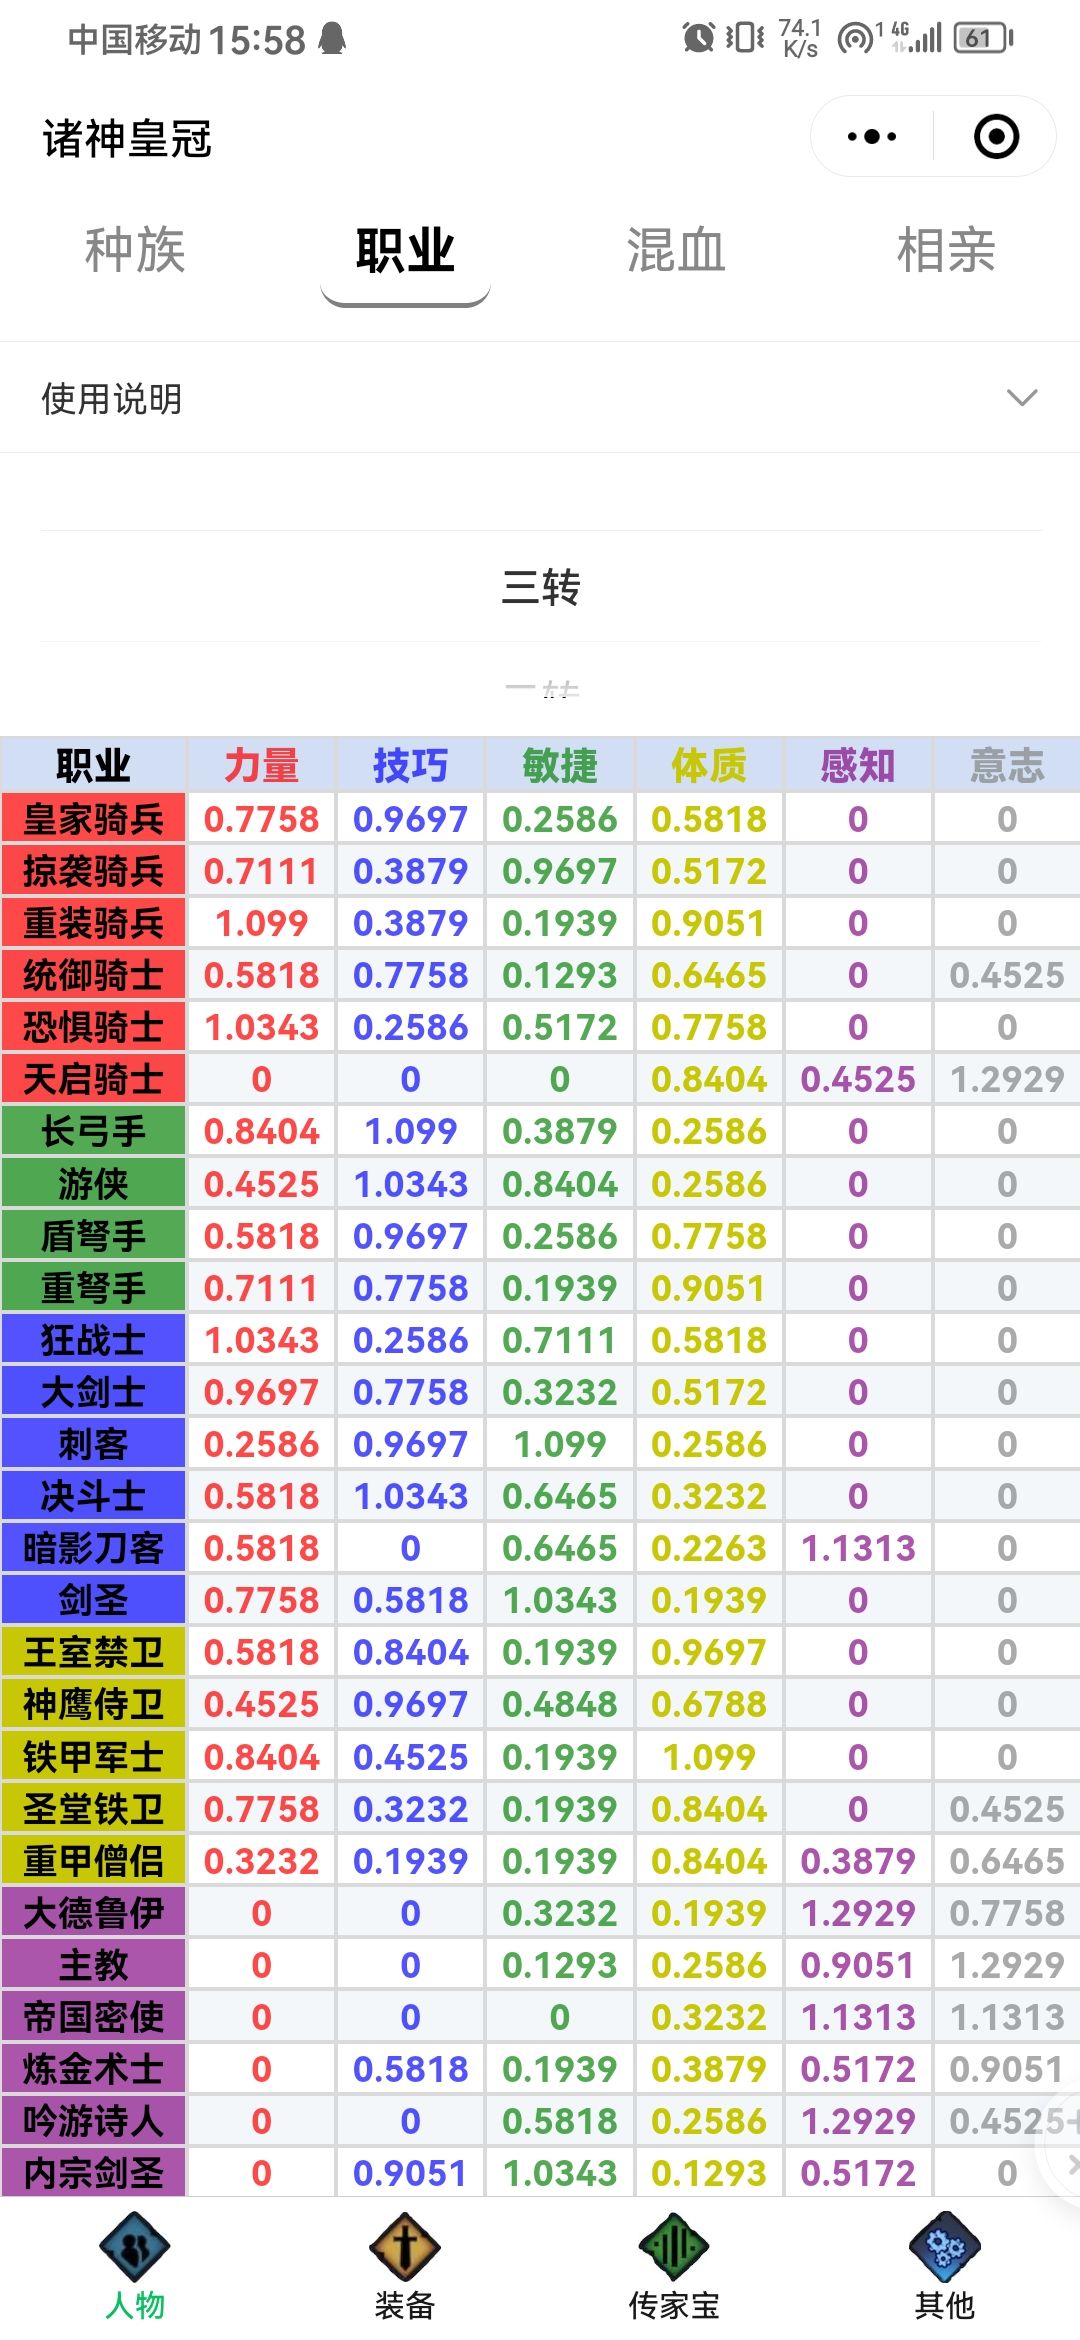Viewport: 1080px width, 2340px height.
Task: Select the 游侠 row label
Action: tap(93, 1184)
